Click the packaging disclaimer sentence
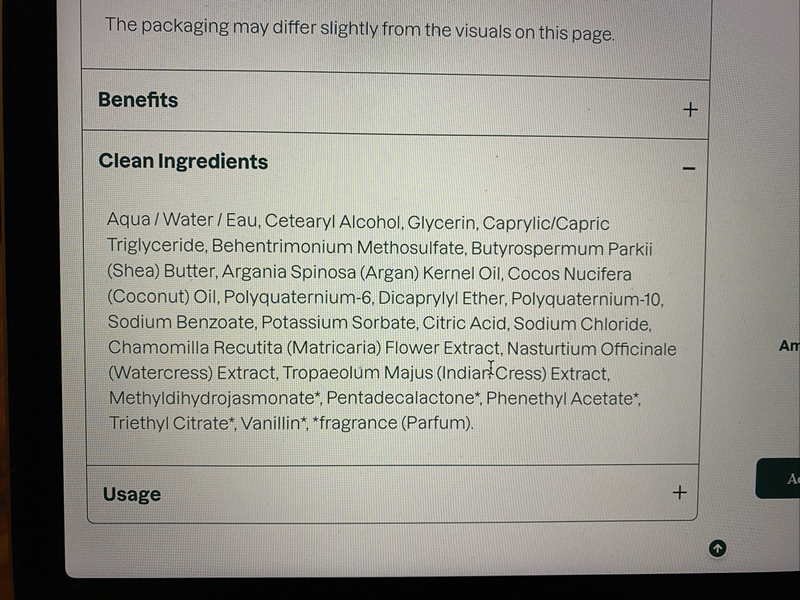This screenshot has height=600, width=800. click(x=360, y=29)
